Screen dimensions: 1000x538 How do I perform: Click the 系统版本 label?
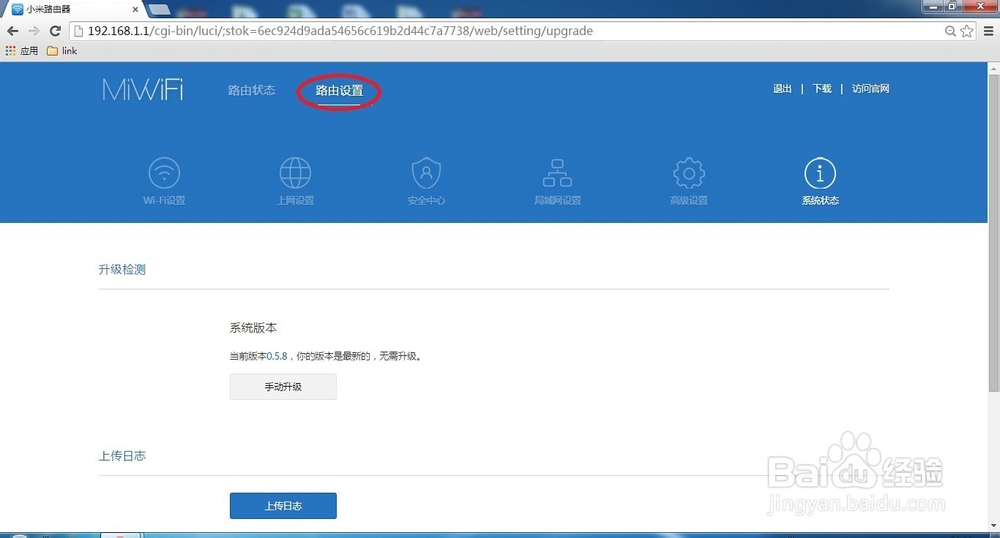[253, 328]
